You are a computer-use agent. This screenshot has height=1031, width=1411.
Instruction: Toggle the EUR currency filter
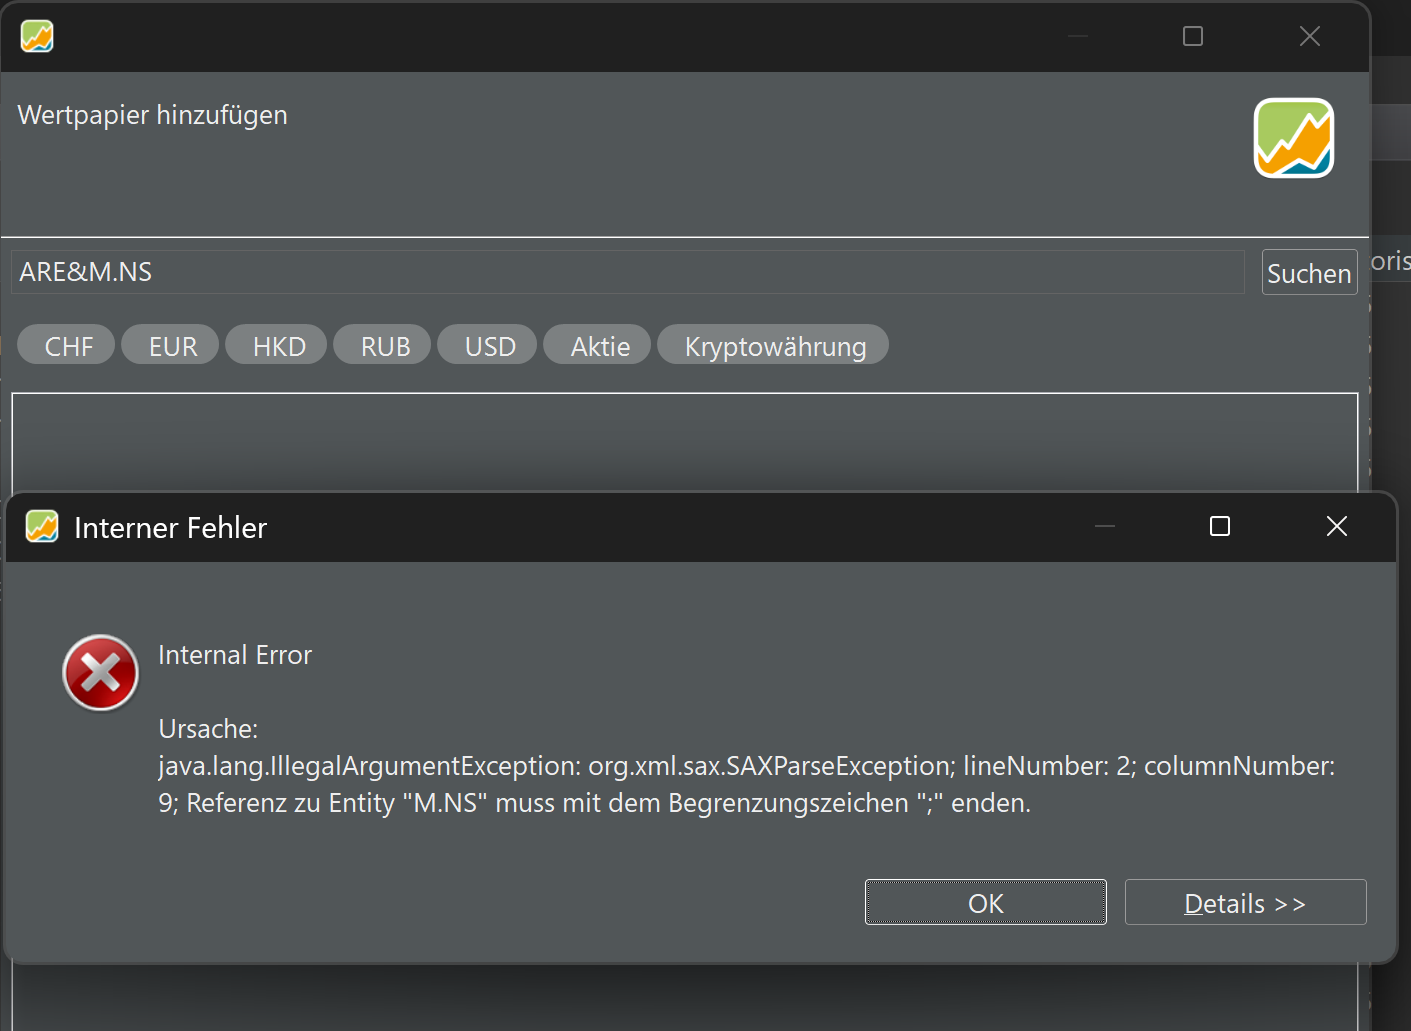click(171, 345)
